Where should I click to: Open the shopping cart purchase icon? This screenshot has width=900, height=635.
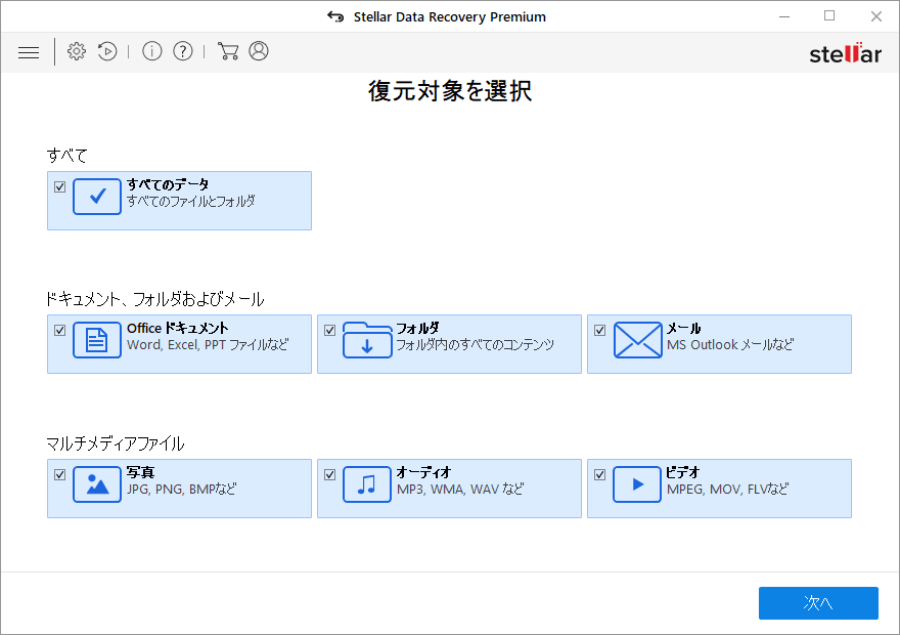(x=228, y=51)
